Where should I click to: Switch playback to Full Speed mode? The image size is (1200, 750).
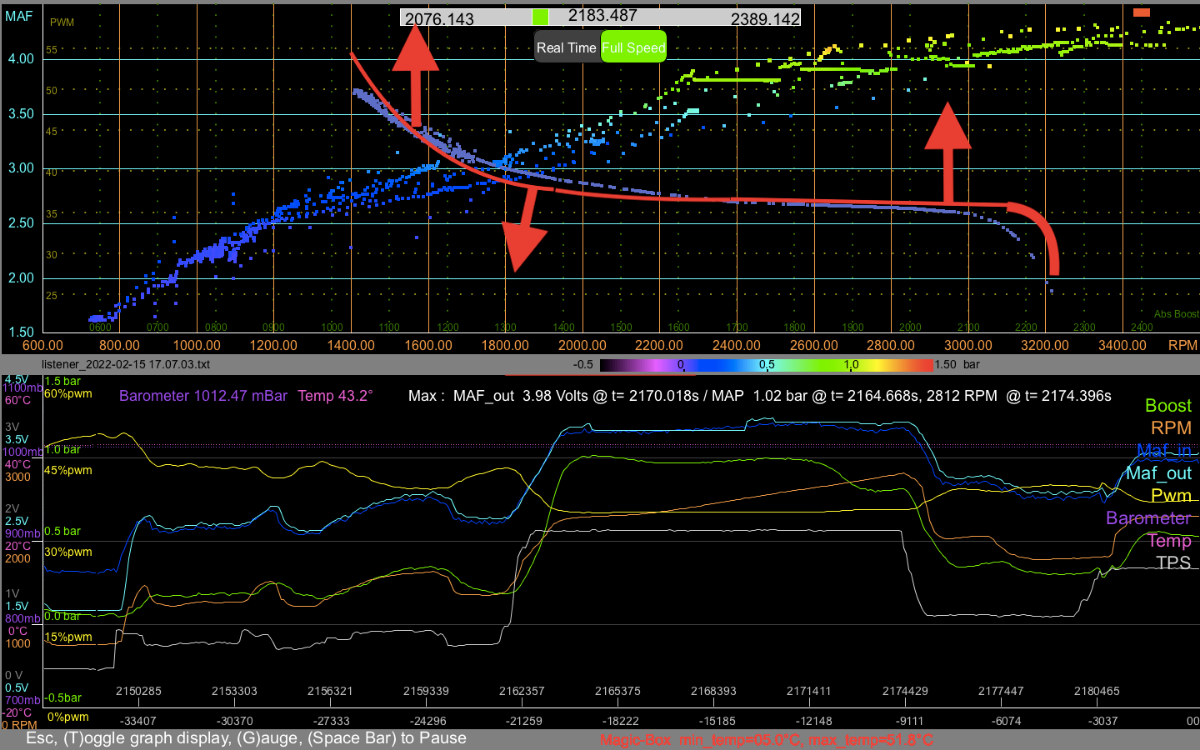click(634, 47)
